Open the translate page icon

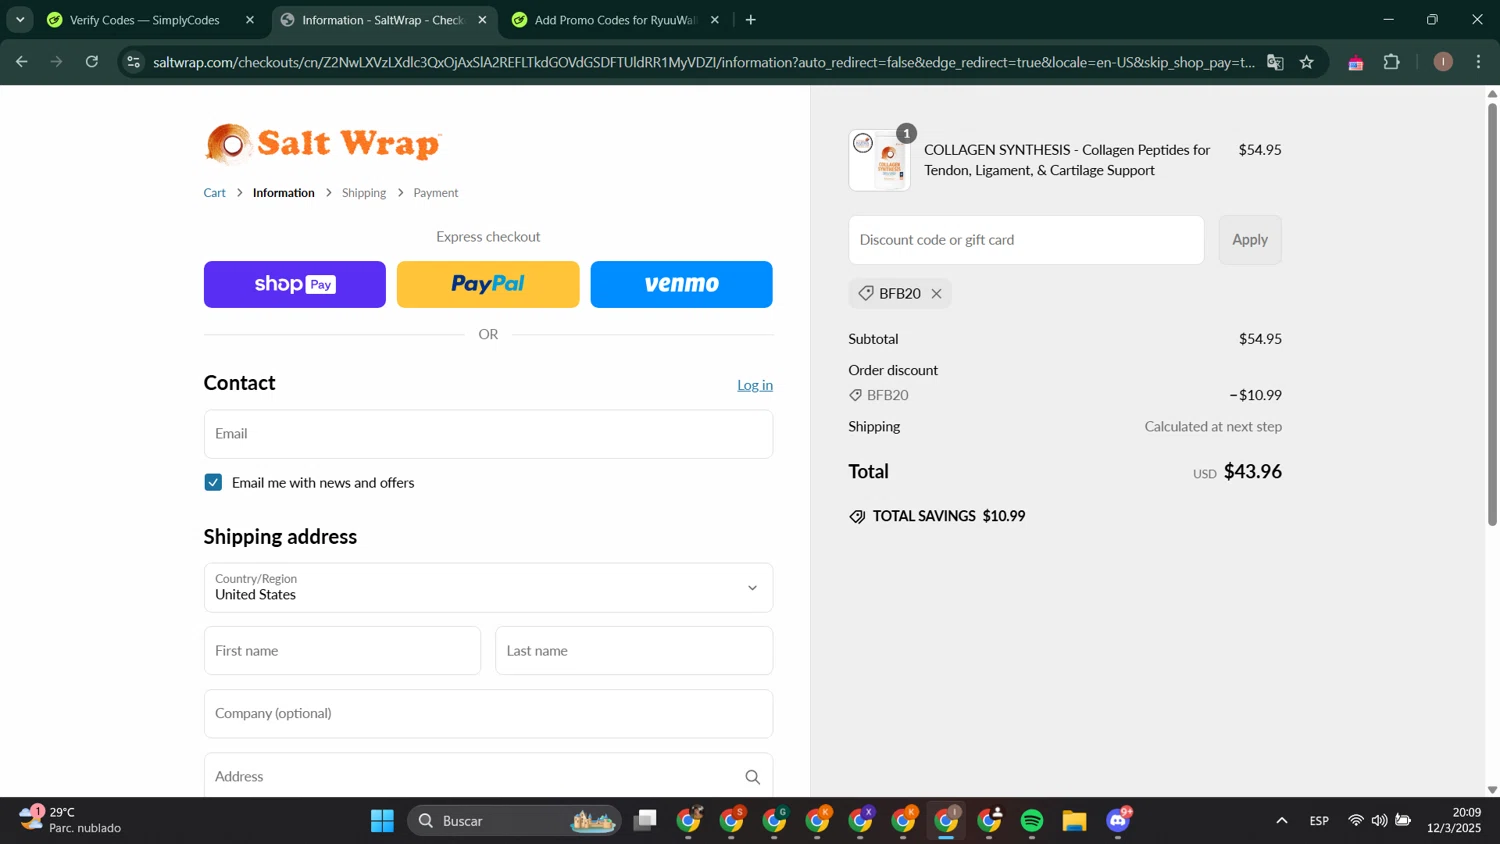coord(1275,62)
